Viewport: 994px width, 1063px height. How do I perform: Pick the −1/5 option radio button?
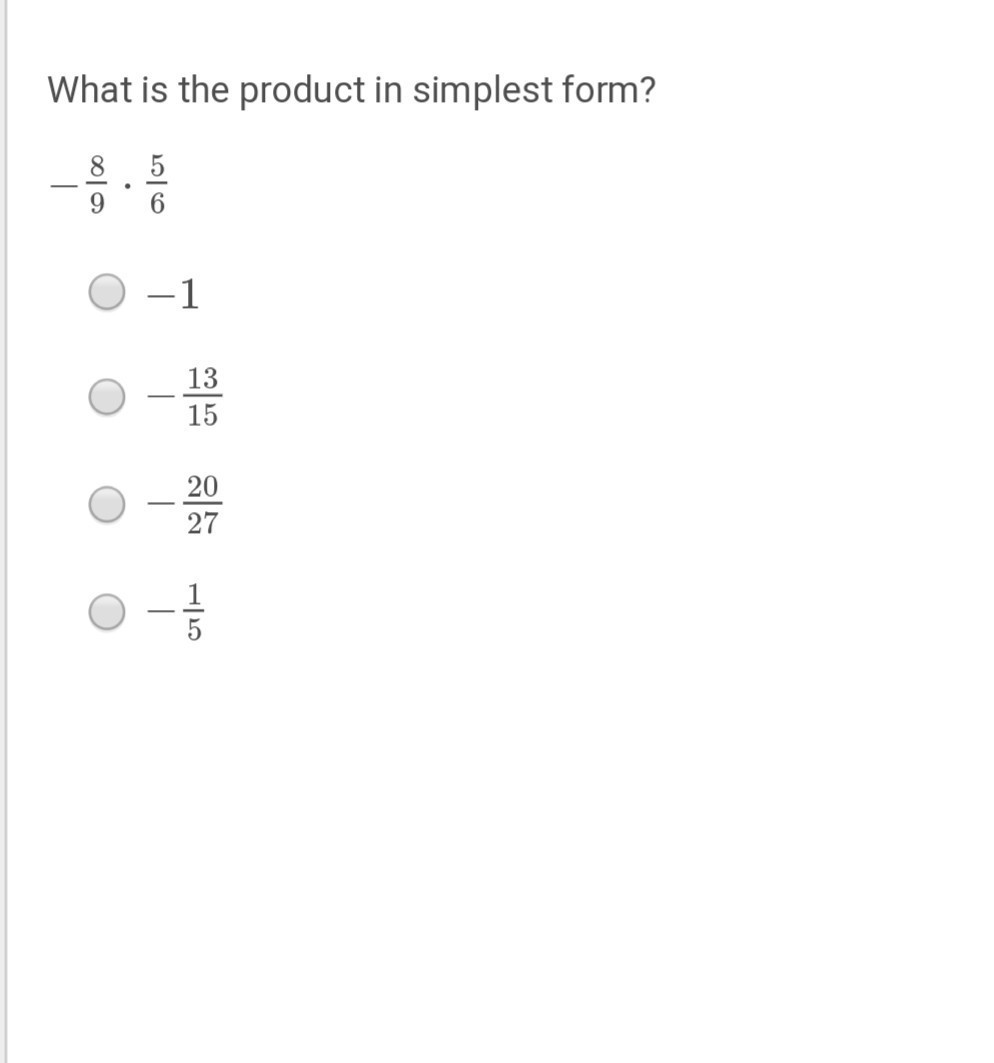[x=107, y=611]
